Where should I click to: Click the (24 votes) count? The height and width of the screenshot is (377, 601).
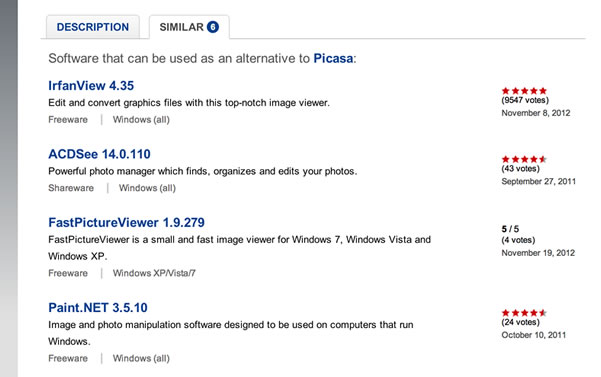coord(521,322)
